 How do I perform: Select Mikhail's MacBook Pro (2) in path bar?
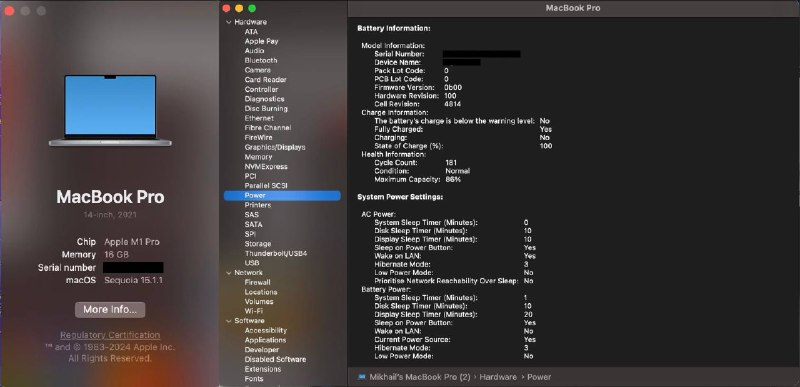(x=420, y=377)
